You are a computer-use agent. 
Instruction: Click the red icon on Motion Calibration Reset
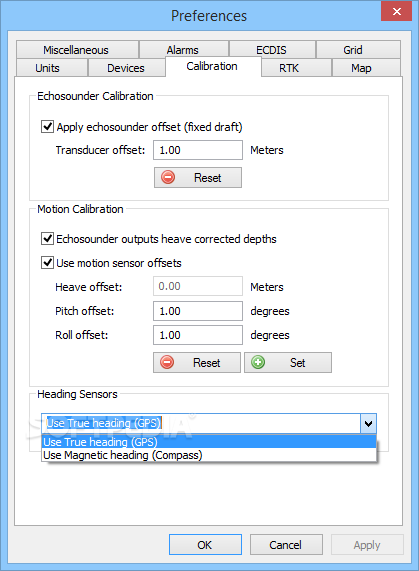[167, 362]
